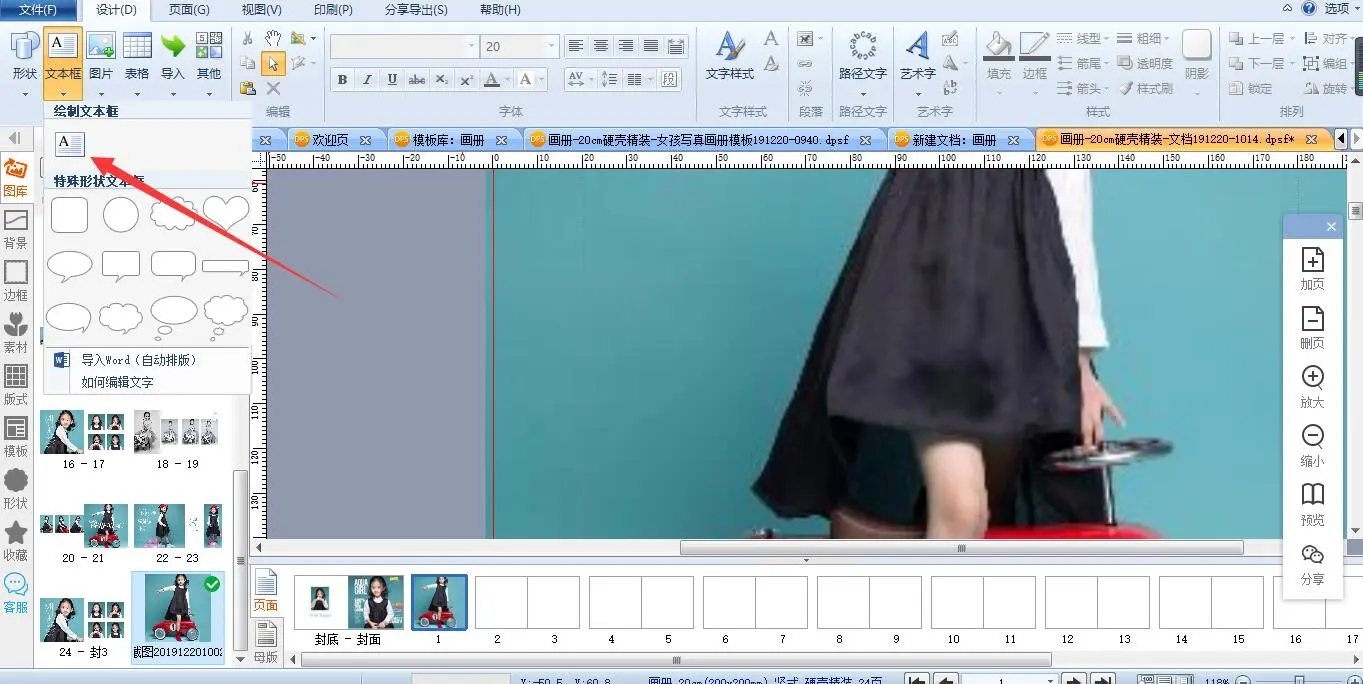The width and height of the screenshot is (1363, 684).
Task: Click Import Word auto layout
Action: tap(138, 360)
